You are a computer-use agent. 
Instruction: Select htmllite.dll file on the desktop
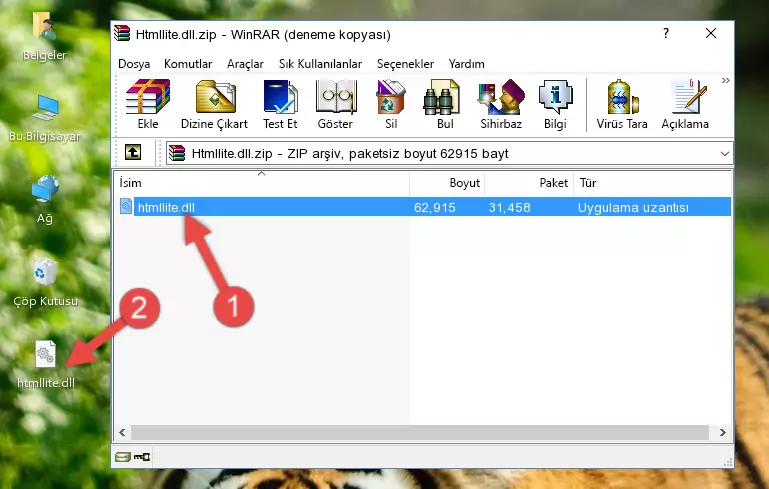[46, 364]
